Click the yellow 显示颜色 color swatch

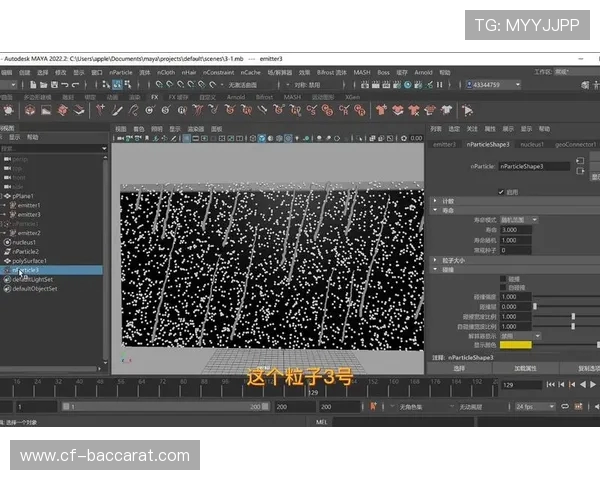tap(515, 345)
